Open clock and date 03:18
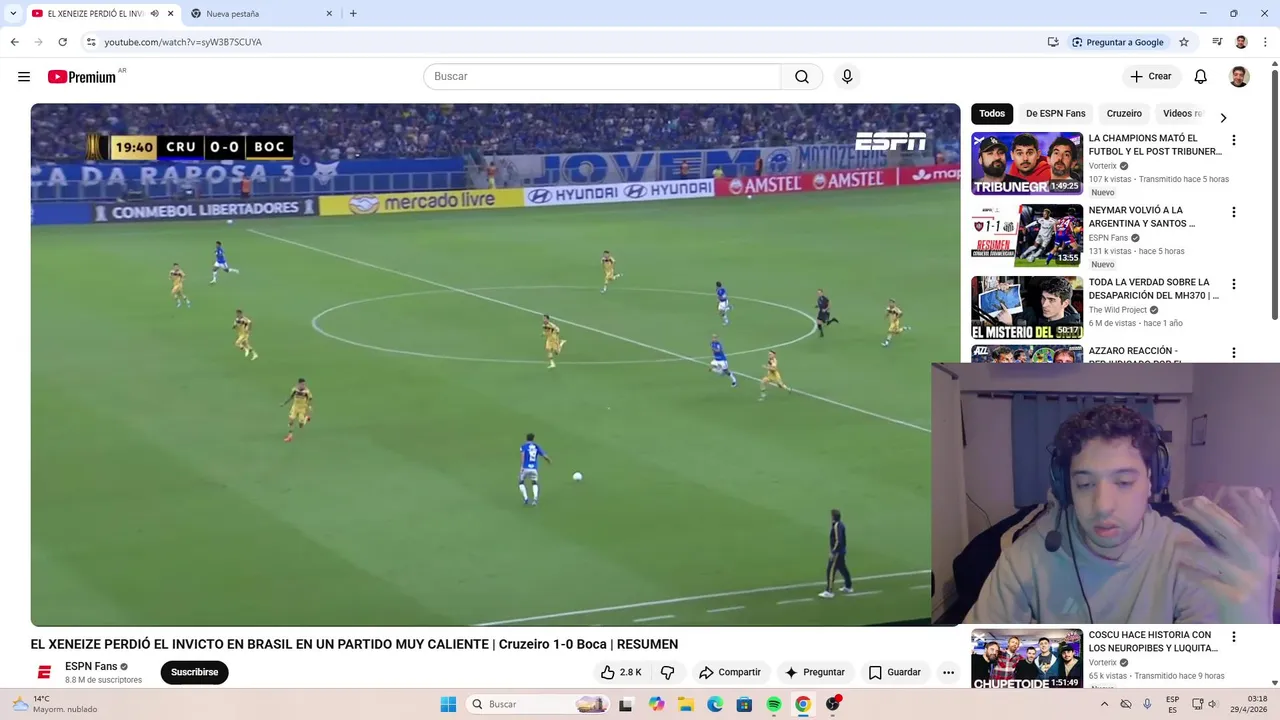 pos(1250,704)
